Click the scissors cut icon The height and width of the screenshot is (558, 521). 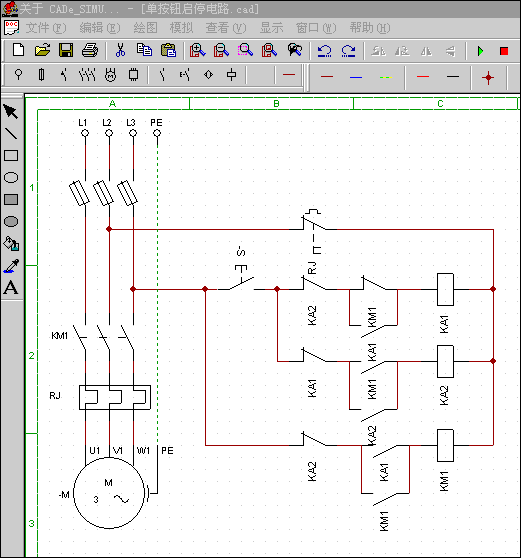point(120,50)
